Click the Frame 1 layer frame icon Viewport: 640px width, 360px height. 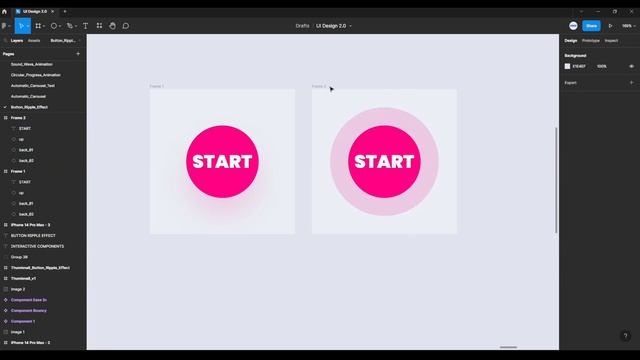pyautogui.click(x=6, y=171)
